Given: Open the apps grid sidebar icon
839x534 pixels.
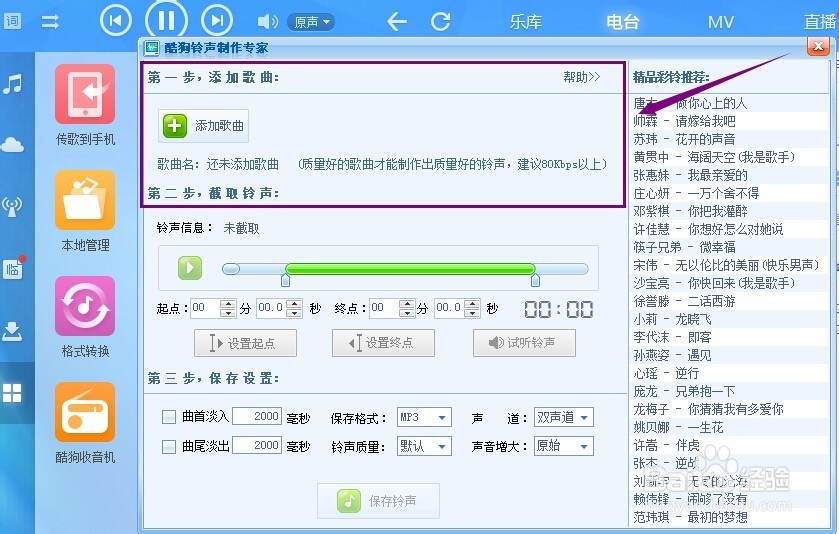Looking at the screenshot, I should 12,393.
